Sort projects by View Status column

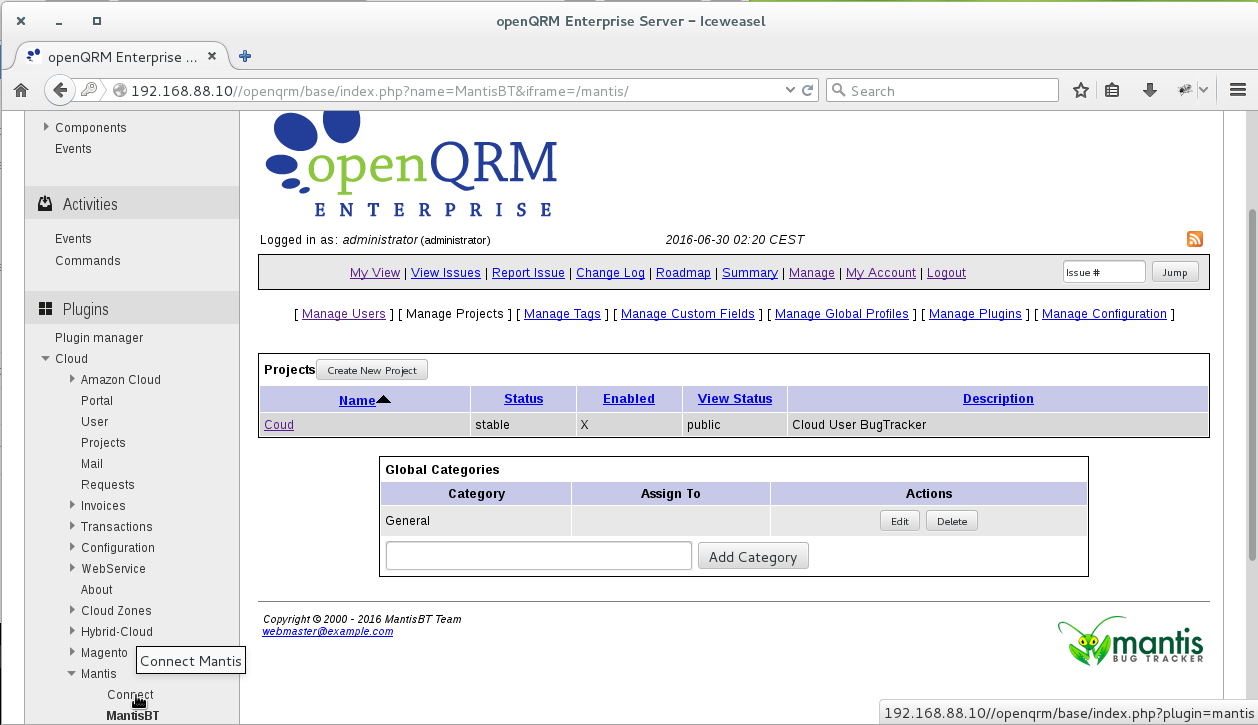pyautogui.click(x=735, y=399)
